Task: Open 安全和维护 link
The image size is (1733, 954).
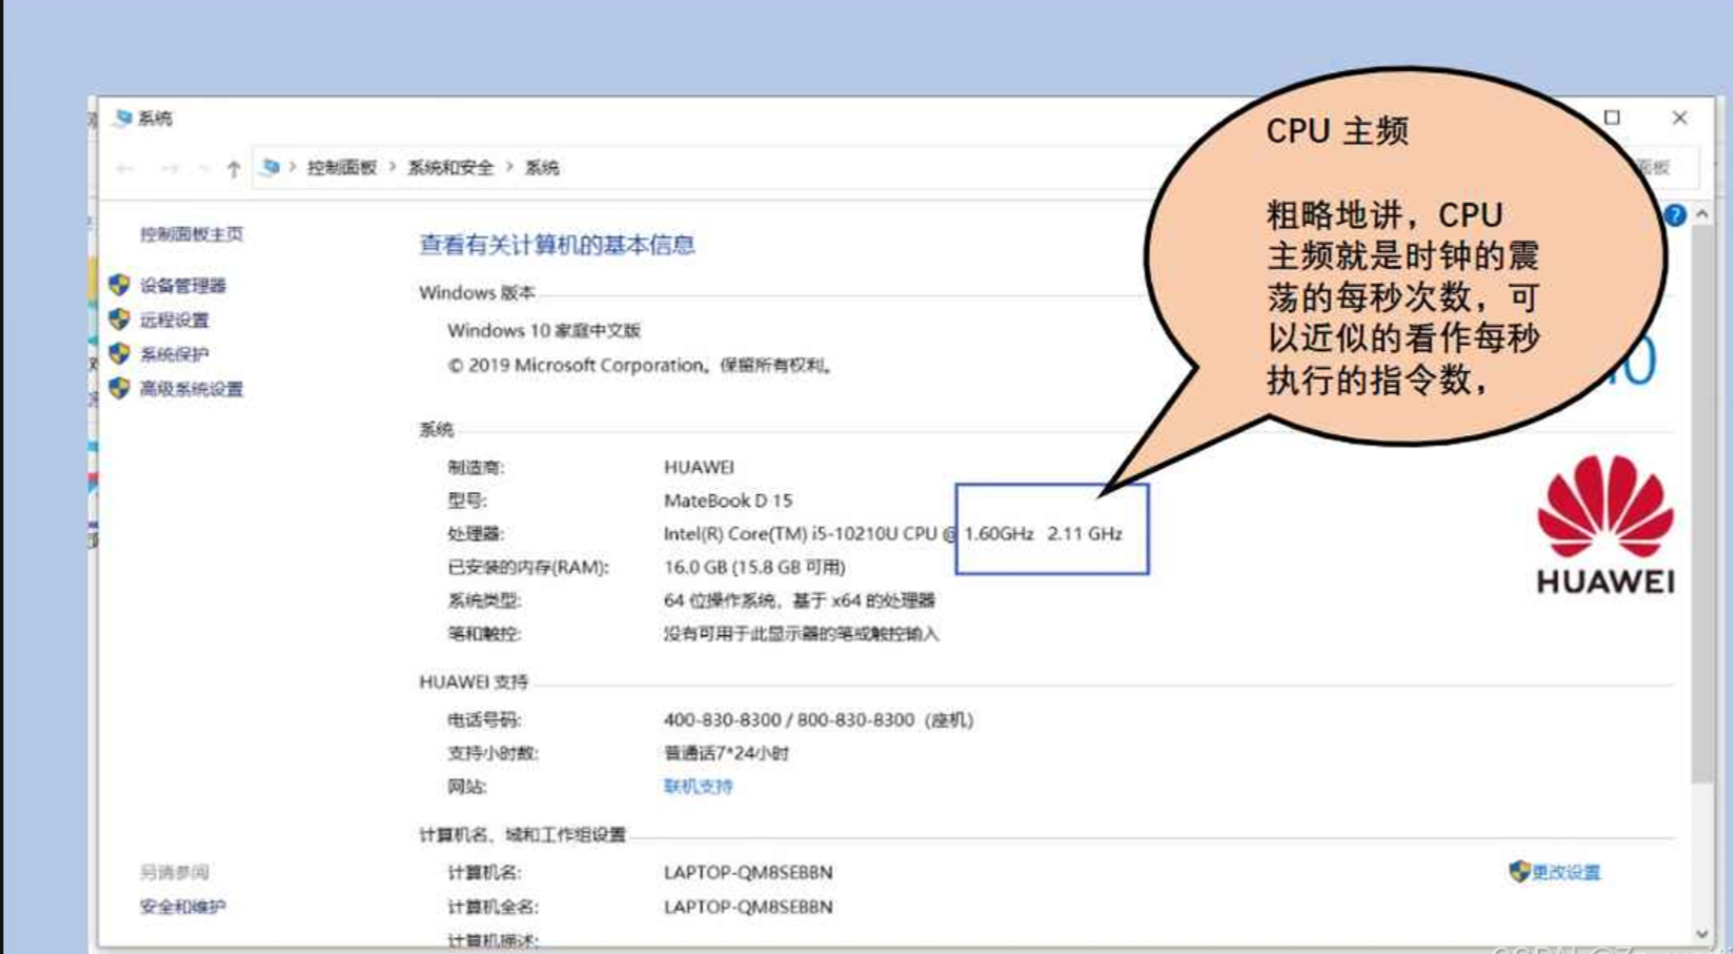Action: pyautogui.click(x=183, y=907)
